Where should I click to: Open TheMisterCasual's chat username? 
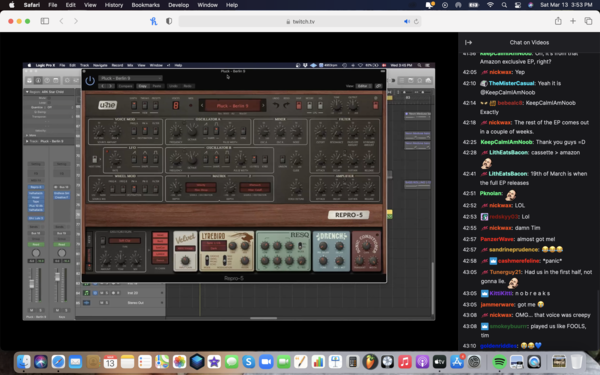click(511, 83)
